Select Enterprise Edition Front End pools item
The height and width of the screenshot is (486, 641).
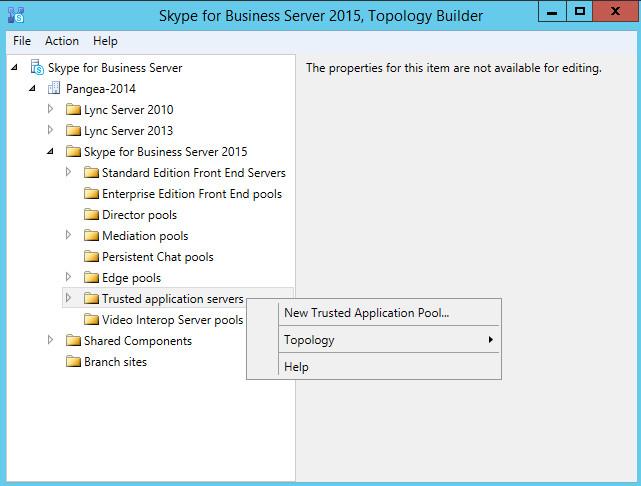click(x=192, y=194)
